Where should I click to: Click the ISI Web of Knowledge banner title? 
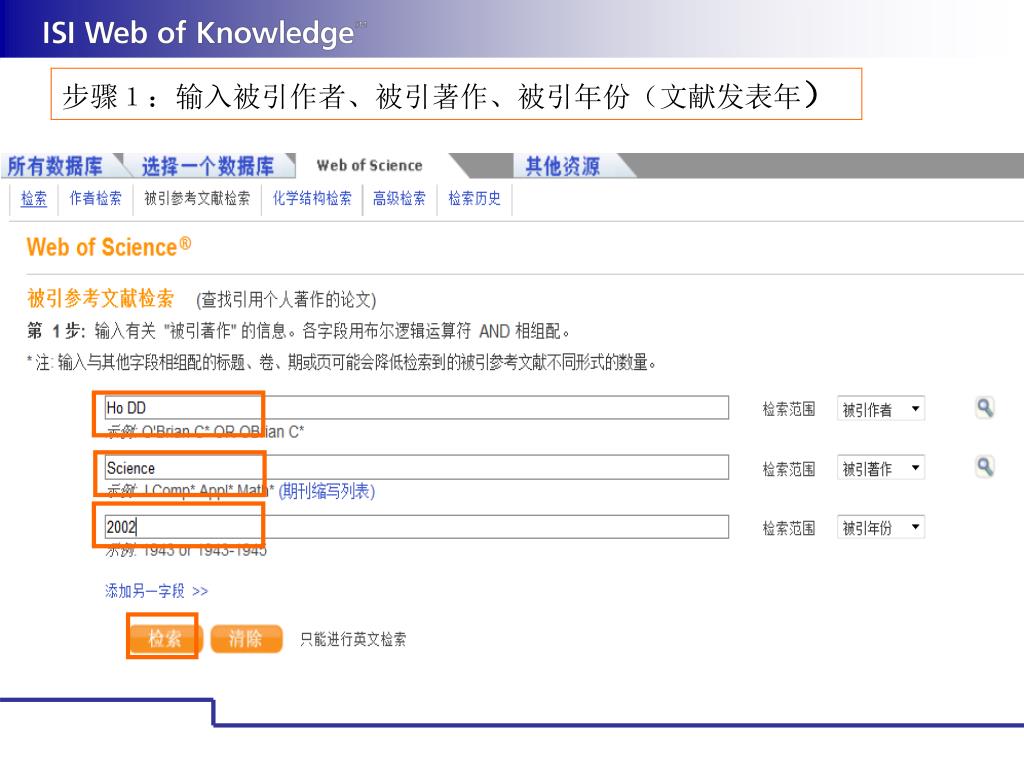(x=198, y=31)
